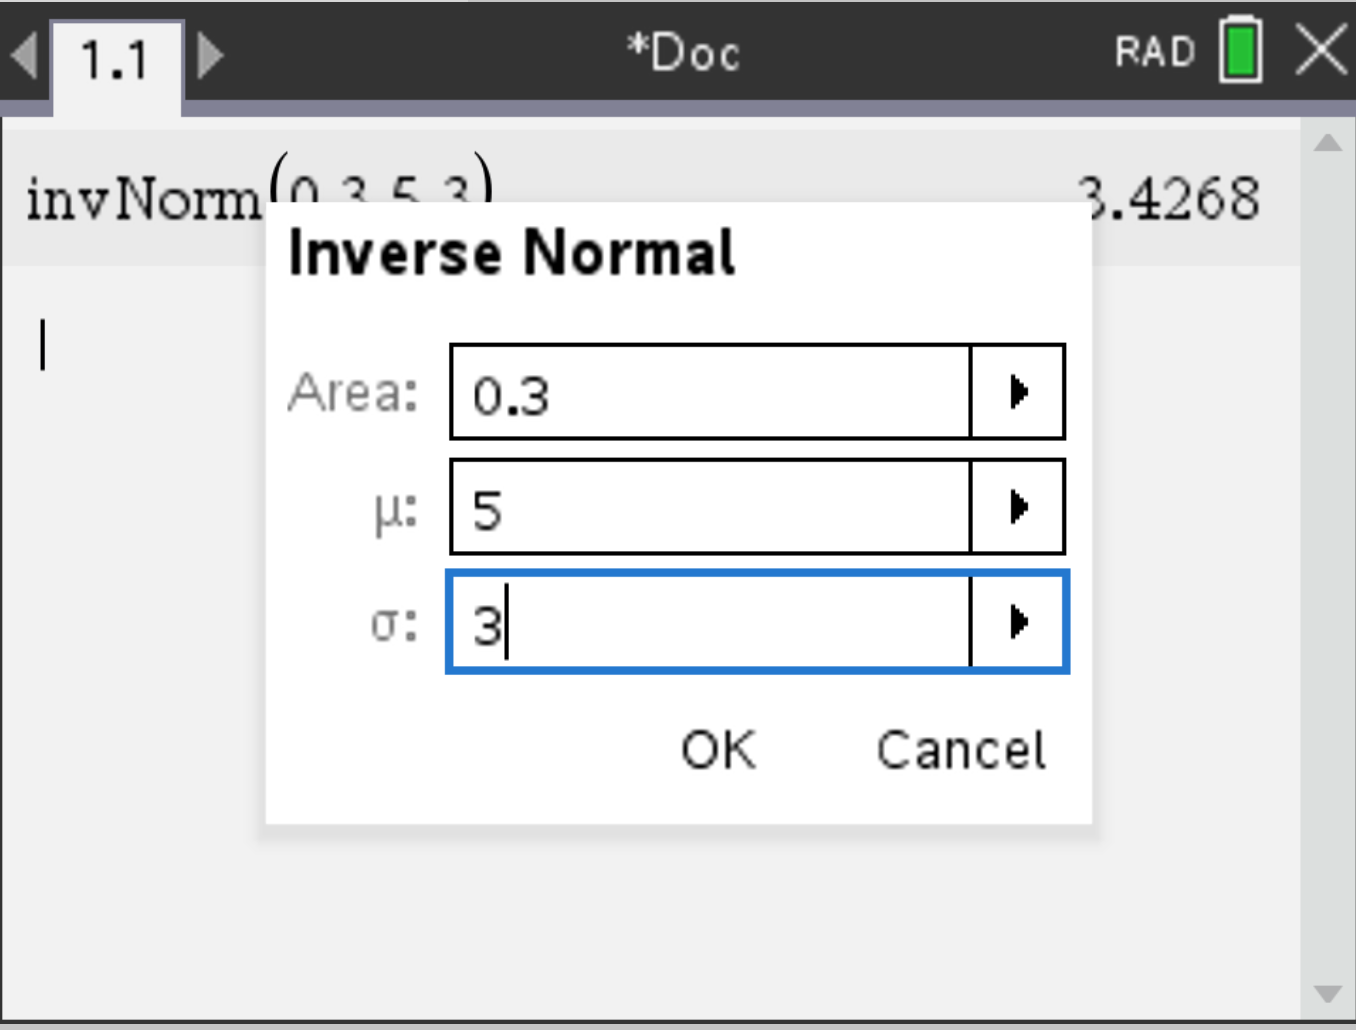Image resolution: width=1356 pixels, height=1030 pixels.
Task: Go to the next page with the right arrow
Action: [x=210, y=55]
